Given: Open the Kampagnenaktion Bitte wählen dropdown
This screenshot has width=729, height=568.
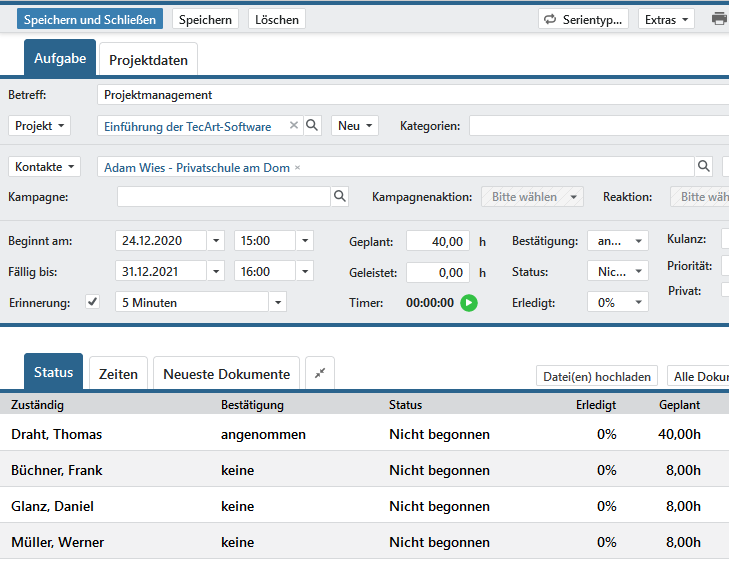Looking at the screenshot, I should [532, 197].
